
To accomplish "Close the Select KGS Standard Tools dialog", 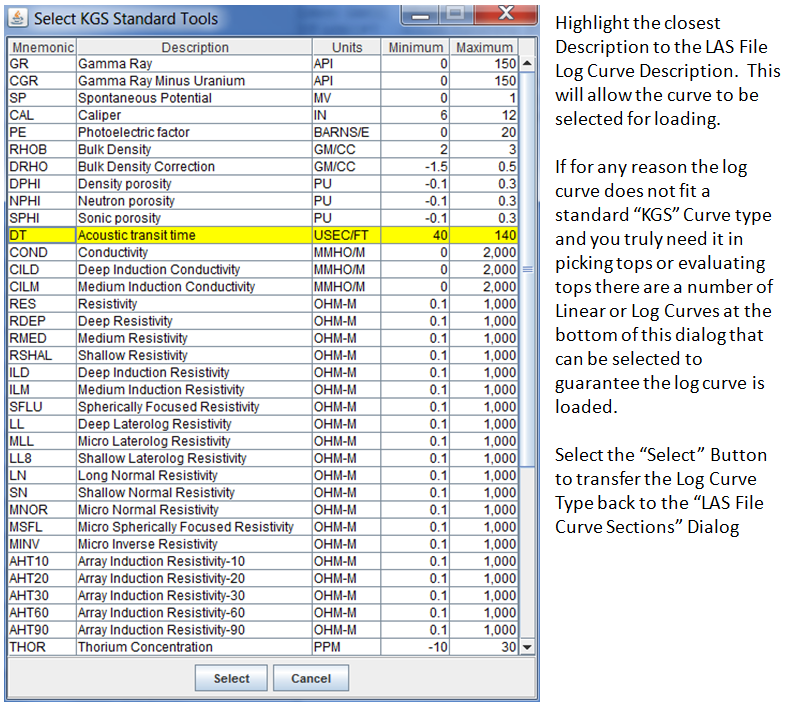I will coord(505,14).
